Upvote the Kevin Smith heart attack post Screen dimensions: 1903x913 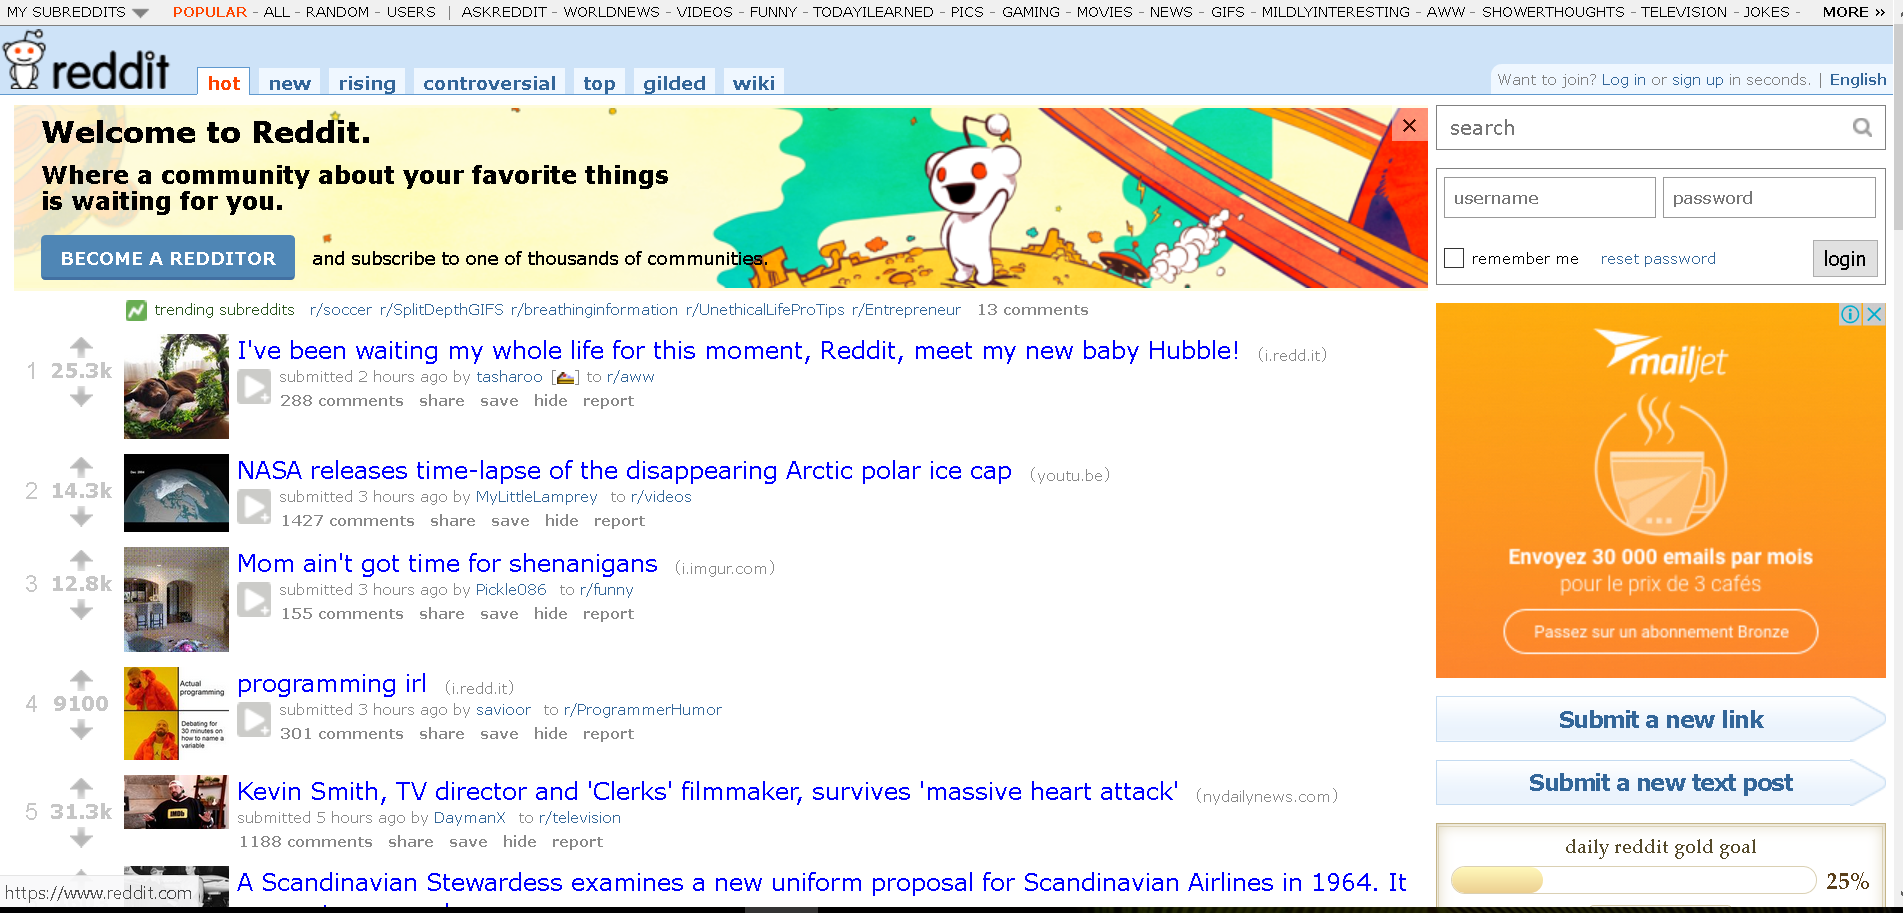point(81,787)
